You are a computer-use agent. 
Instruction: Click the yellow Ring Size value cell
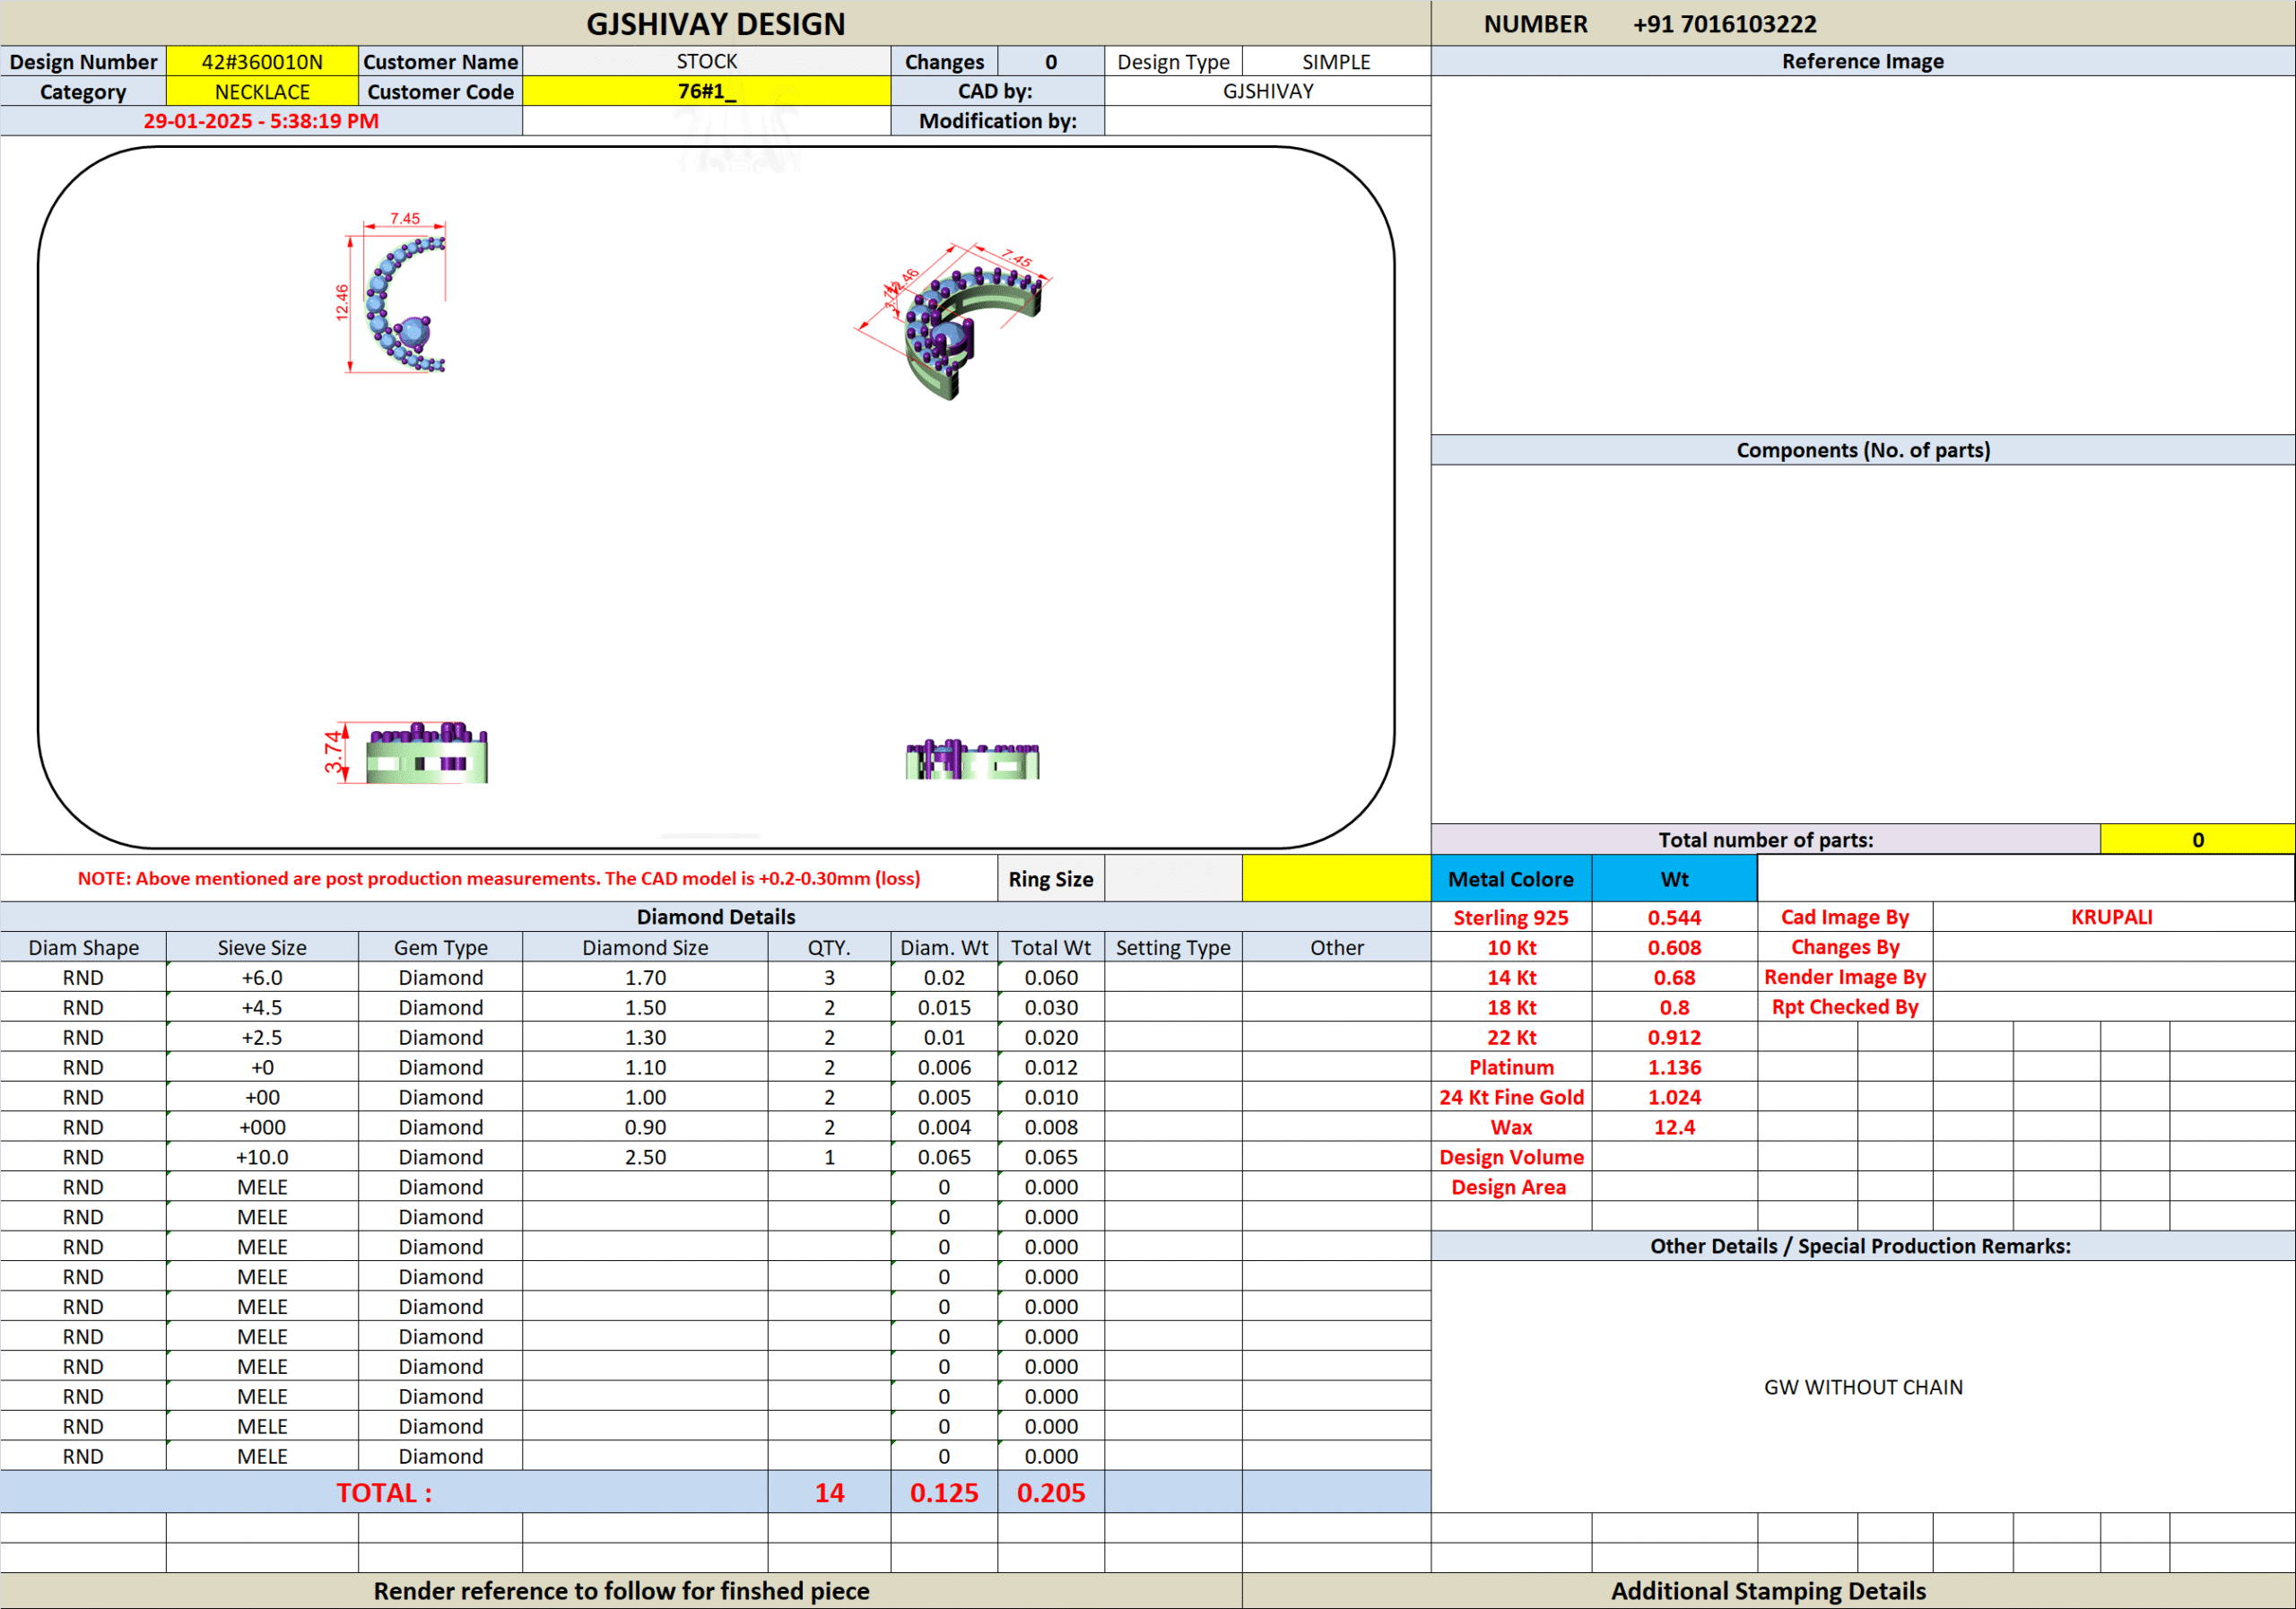click(x=1336, y=879)
